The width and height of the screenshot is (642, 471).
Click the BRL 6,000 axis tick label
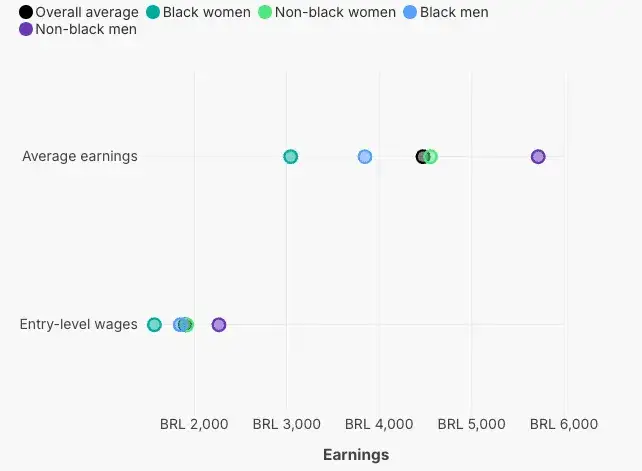(564, 424)
